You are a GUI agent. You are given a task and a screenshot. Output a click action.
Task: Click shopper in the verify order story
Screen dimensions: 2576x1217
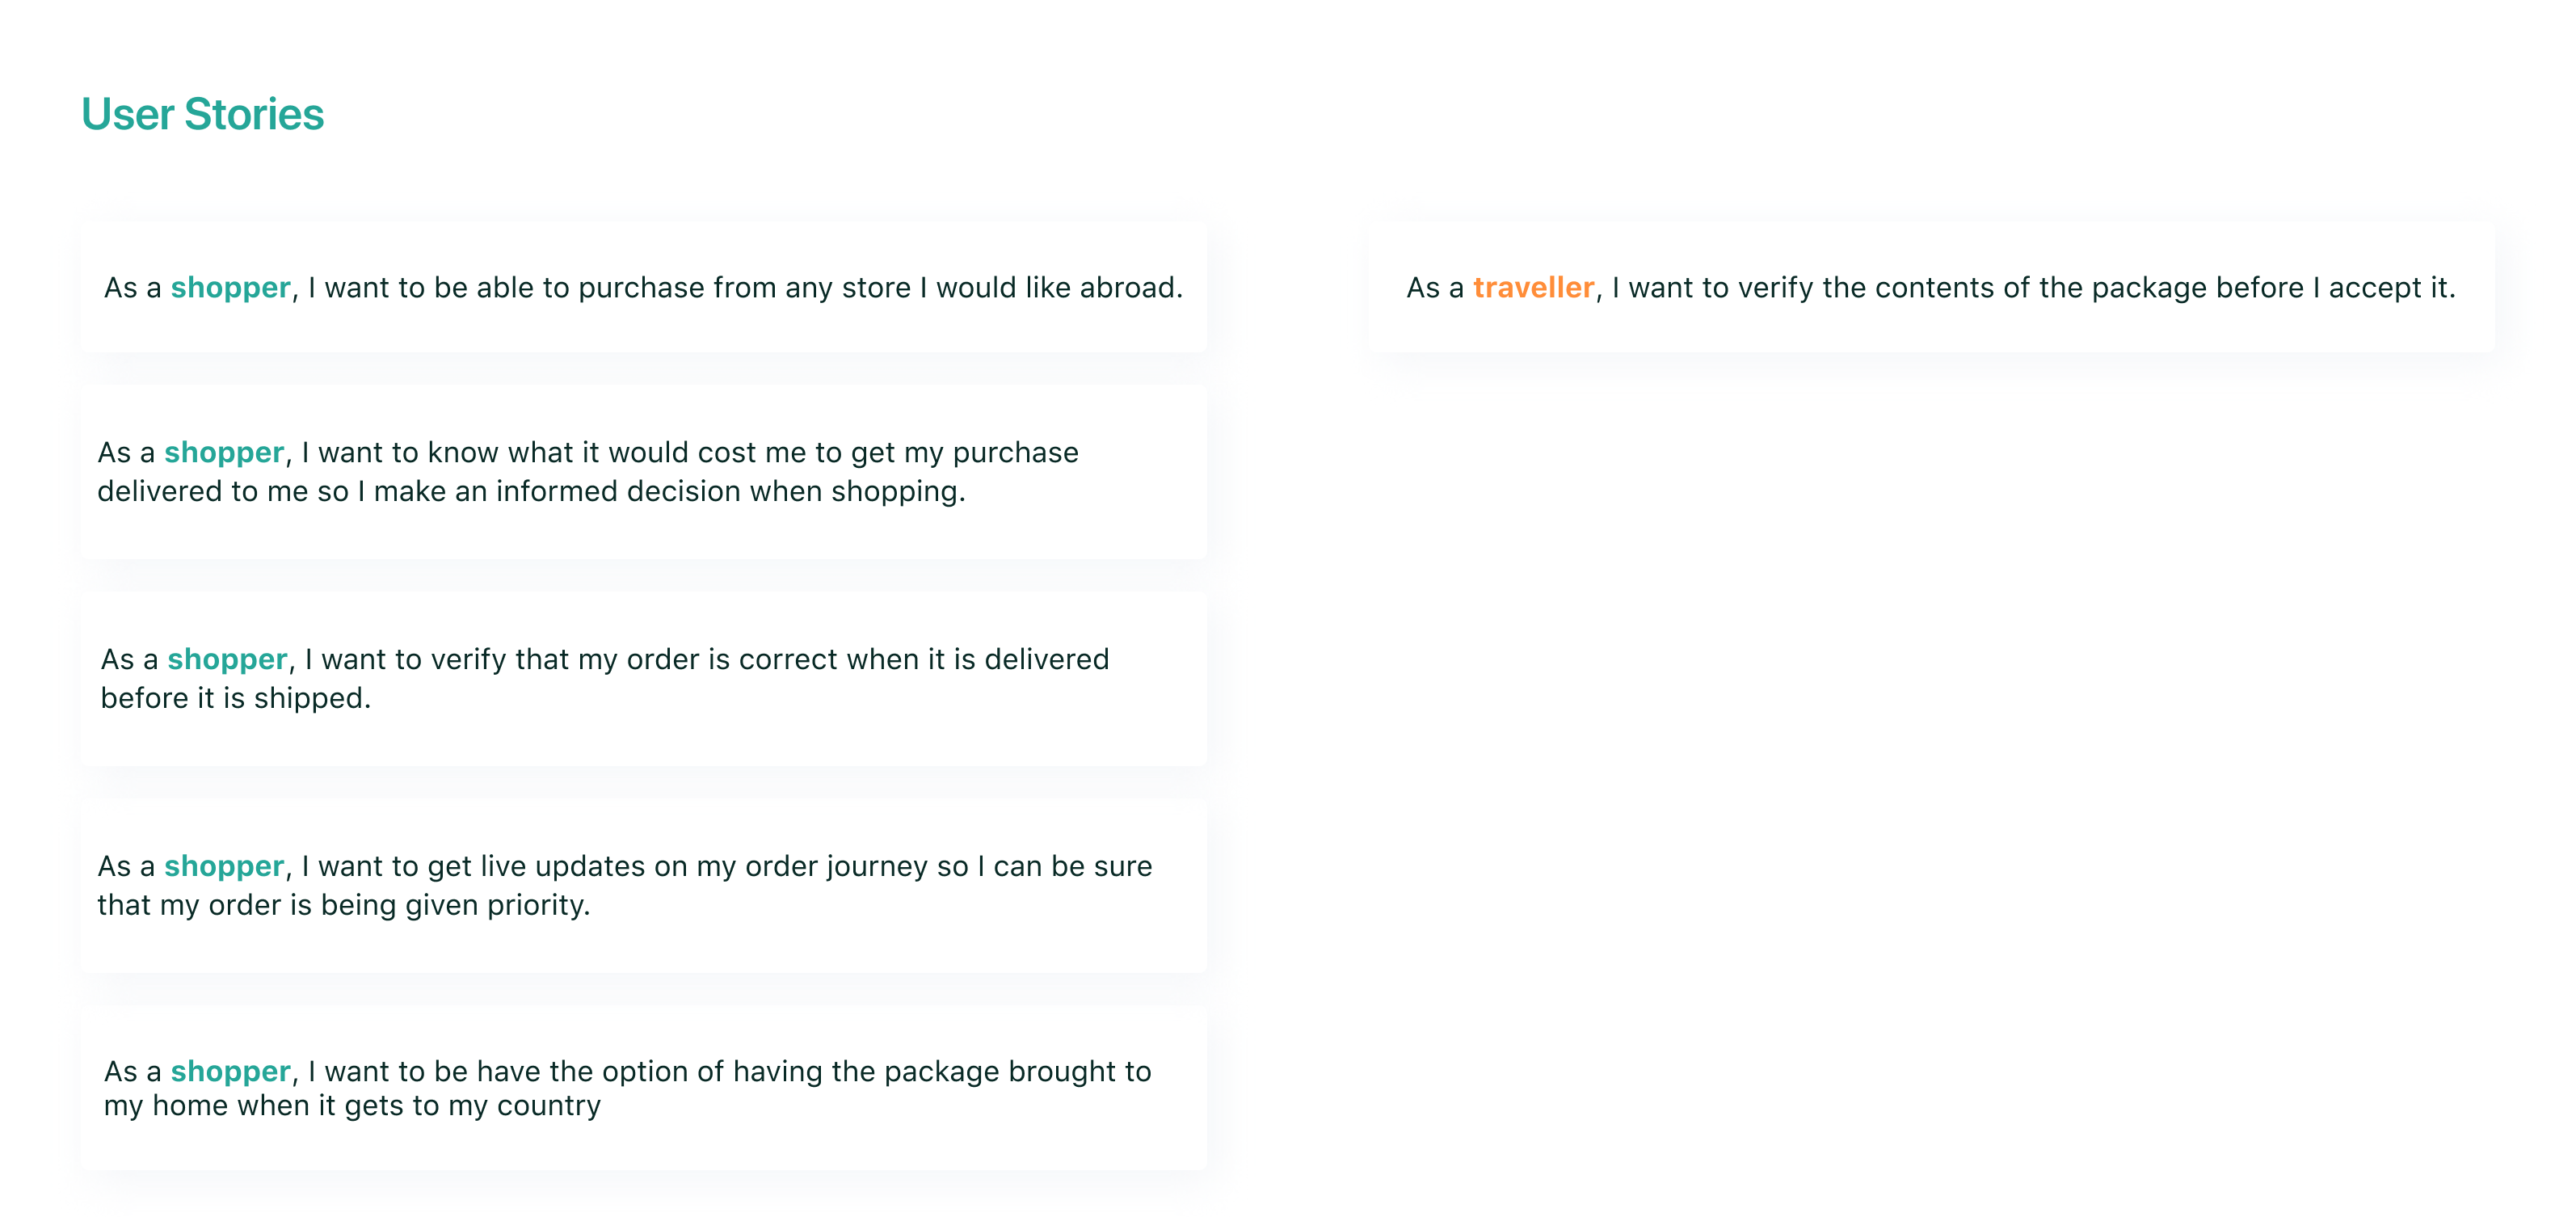[227, 660]
